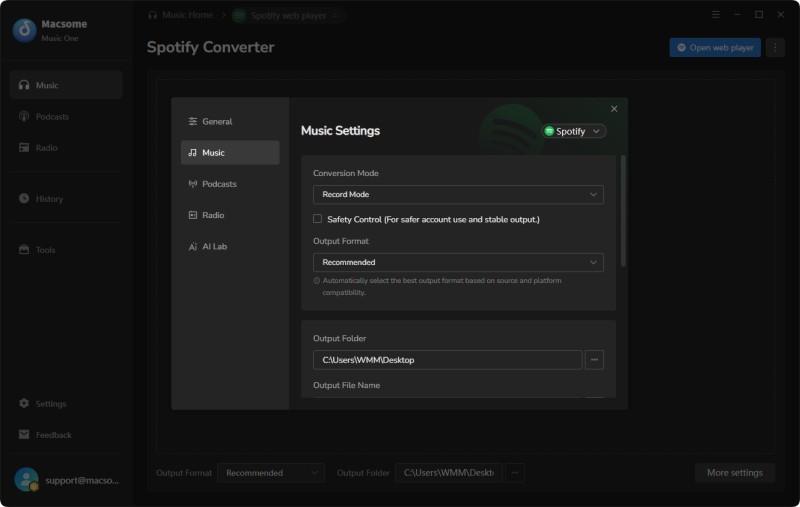Click the History clock icon
800x507 pixels.
pyautogui.click(x=24, y=198)
